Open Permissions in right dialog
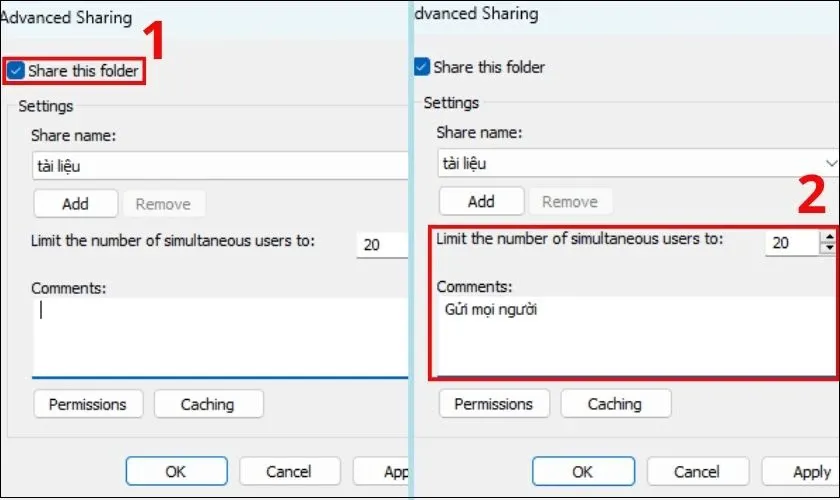The image size is (840, 500). (x=494, y=404)
